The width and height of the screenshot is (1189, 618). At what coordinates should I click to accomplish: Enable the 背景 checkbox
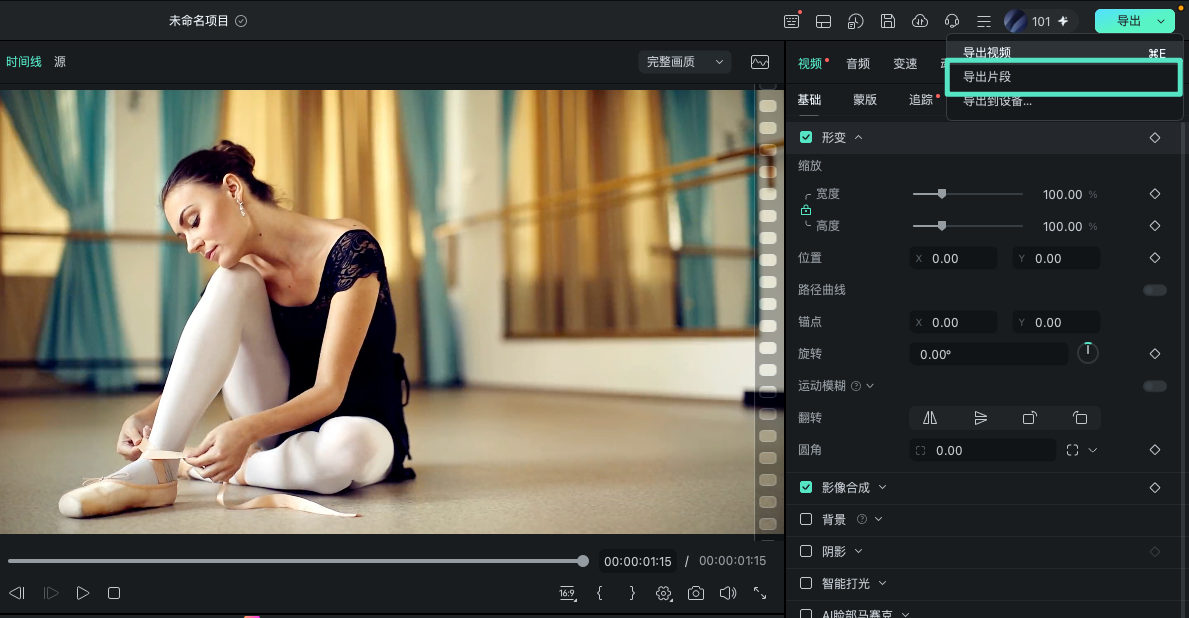[806, 519]
